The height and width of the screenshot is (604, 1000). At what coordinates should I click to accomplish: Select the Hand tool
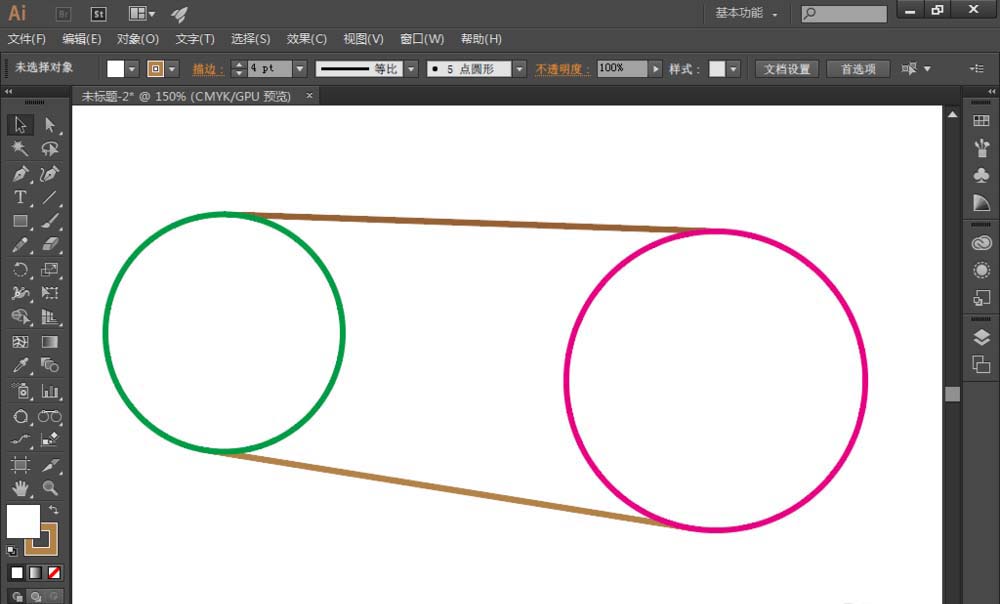tap(20, 489)
